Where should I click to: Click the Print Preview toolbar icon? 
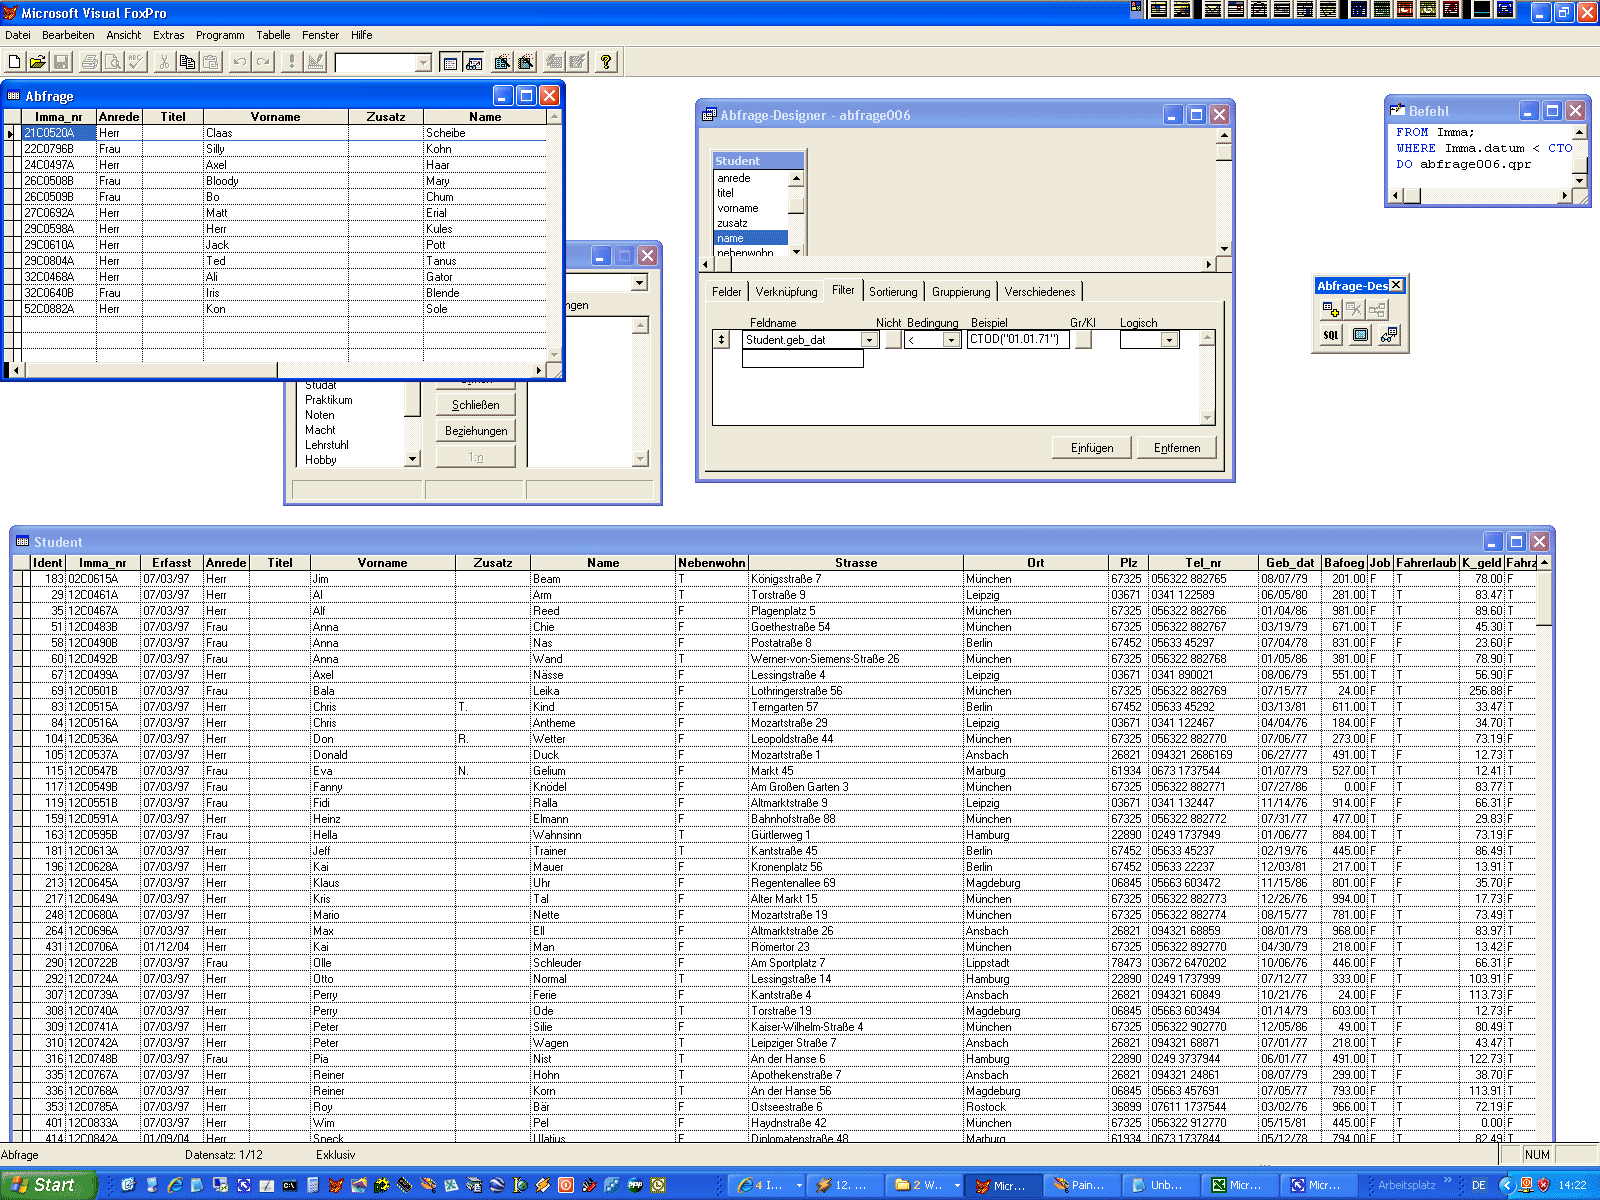(113, 62)
